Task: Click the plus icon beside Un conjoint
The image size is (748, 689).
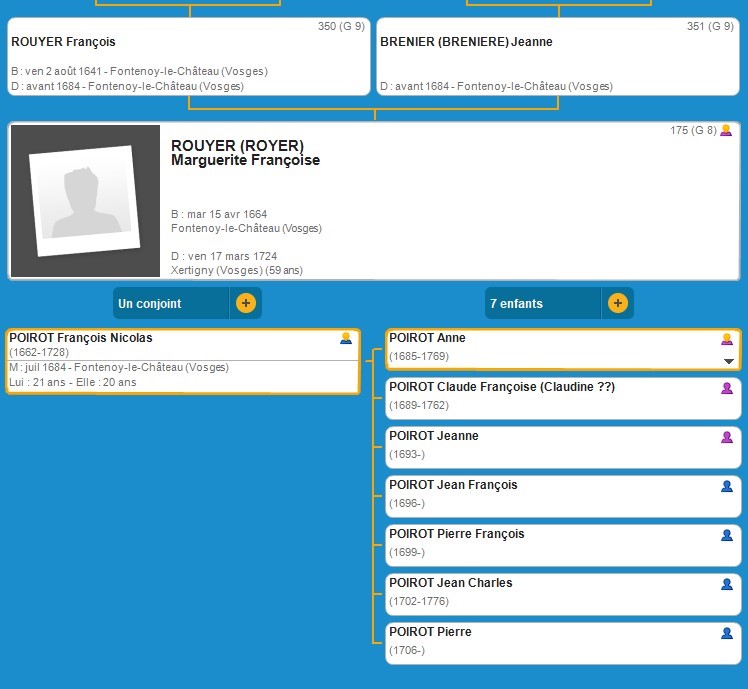Action: pos(245,303)
